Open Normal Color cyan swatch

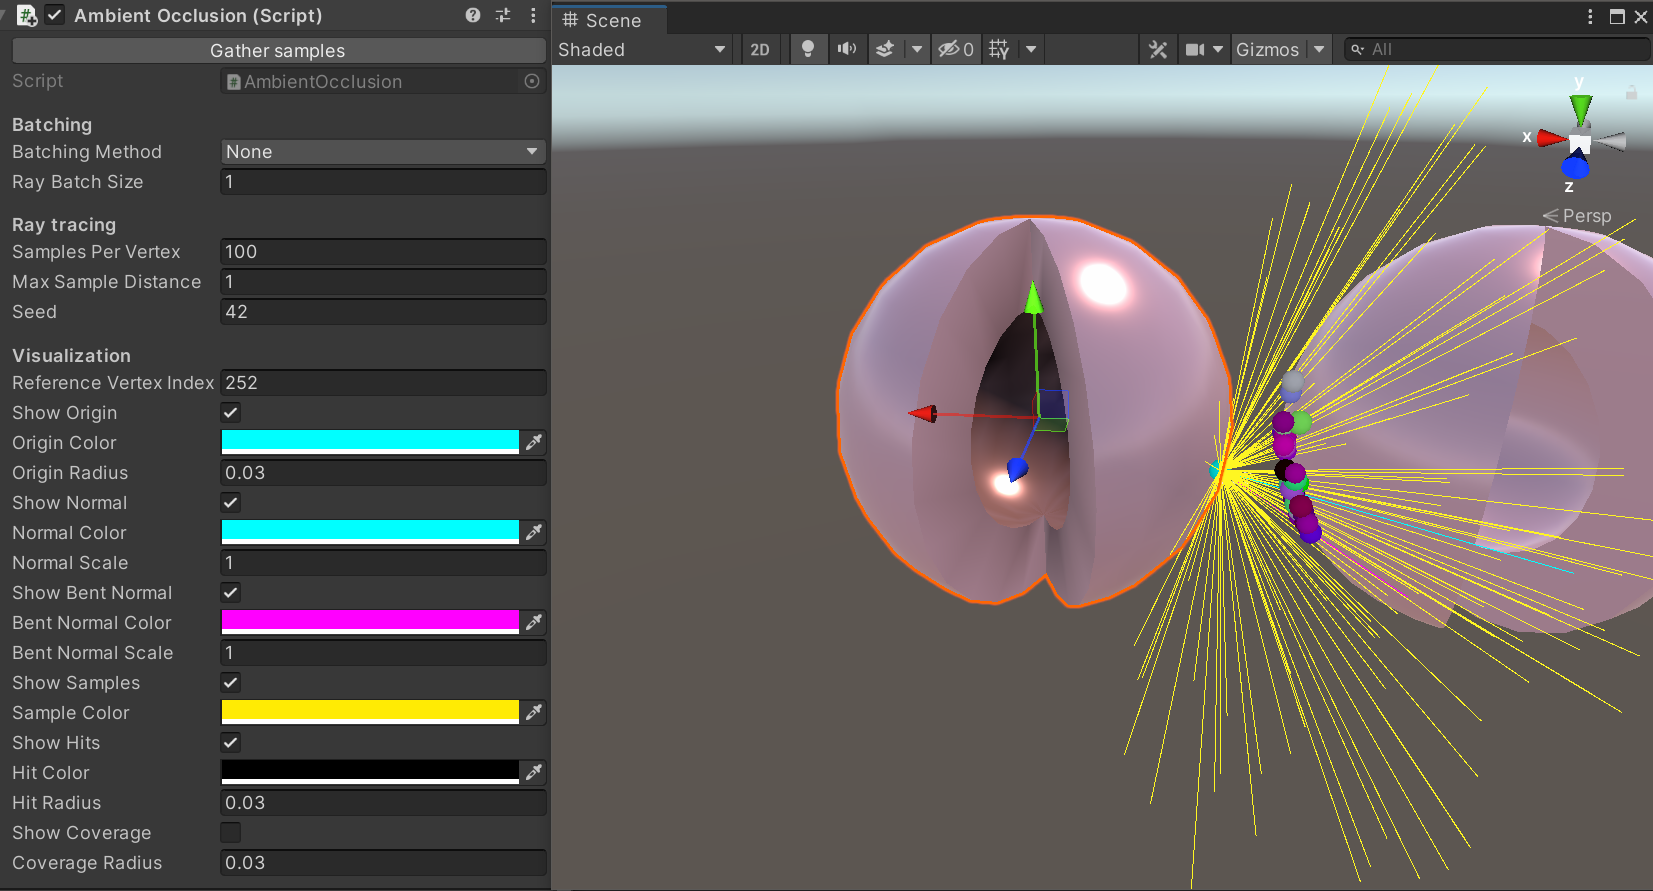coord(370,532)
